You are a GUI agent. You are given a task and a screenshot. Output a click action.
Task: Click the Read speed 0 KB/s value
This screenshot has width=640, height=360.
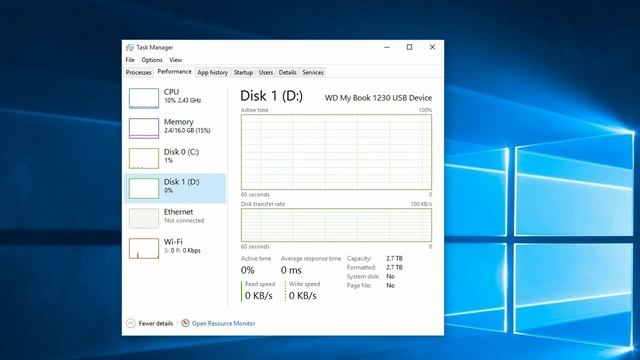pyautogui.click(x=258, y=296)
